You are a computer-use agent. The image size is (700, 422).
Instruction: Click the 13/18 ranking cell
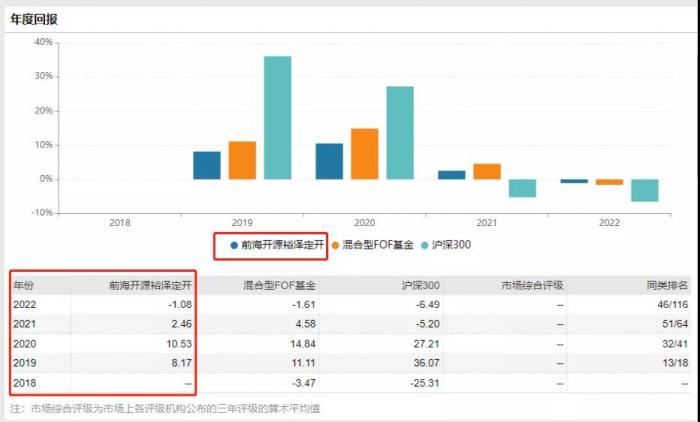click(675, 363)
